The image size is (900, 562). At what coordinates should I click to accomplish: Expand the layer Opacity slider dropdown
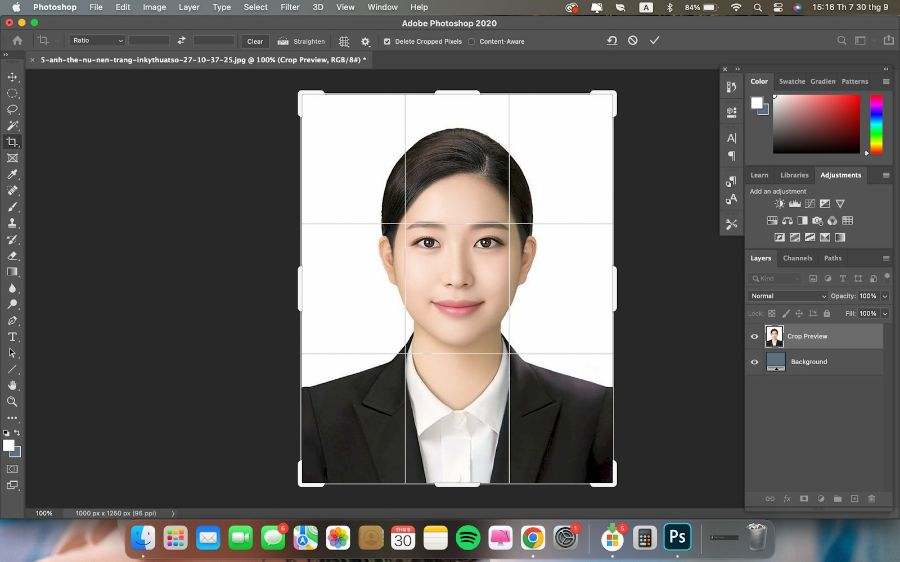[x=885, y=296]
